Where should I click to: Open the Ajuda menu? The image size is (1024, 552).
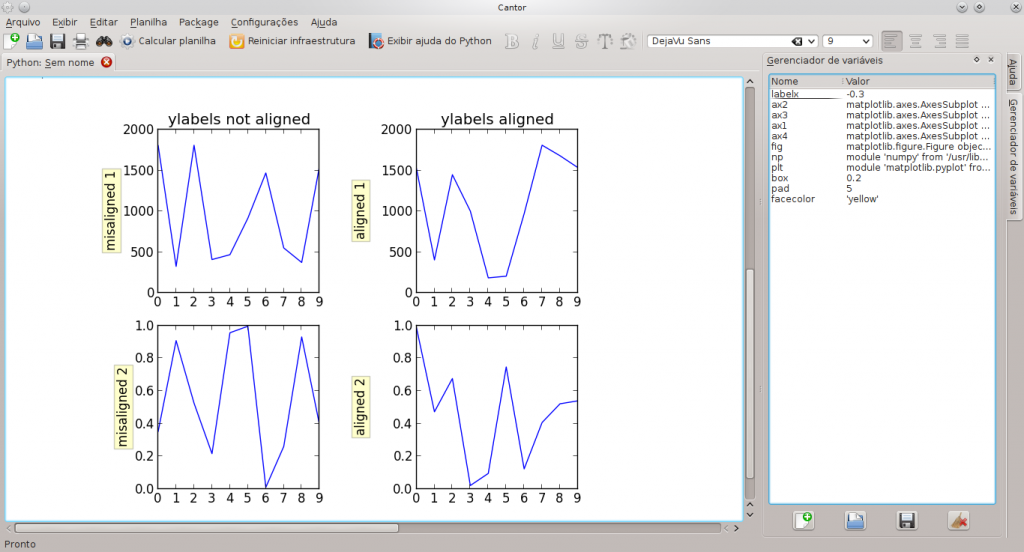click(324, 22)
